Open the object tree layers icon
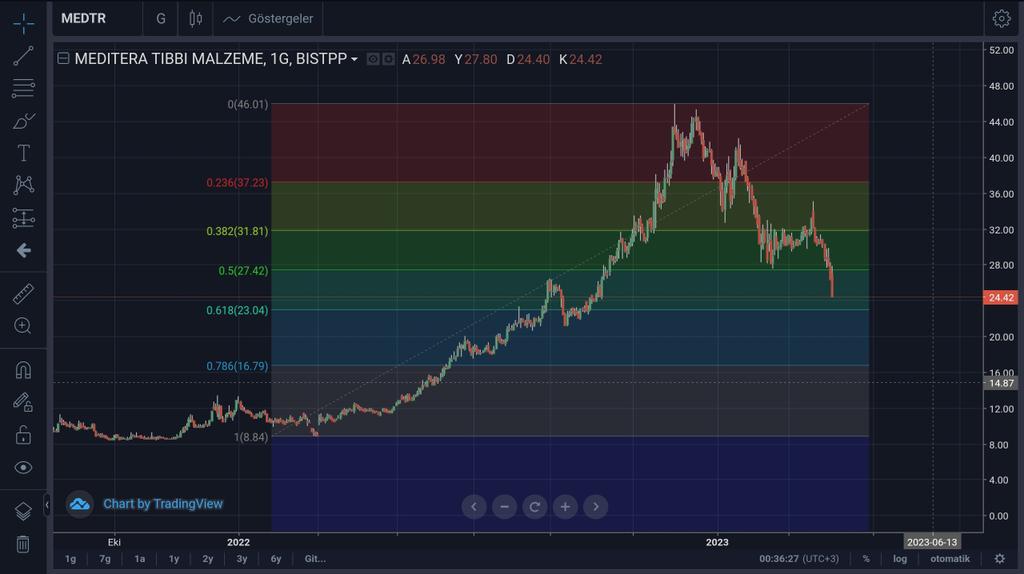1024x574 pixels. coord(24,511)
